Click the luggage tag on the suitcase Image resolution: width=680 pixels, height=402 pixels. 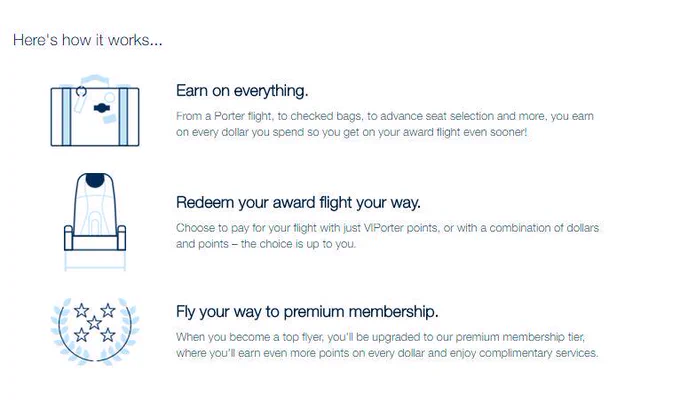click(x=80, y=99)
